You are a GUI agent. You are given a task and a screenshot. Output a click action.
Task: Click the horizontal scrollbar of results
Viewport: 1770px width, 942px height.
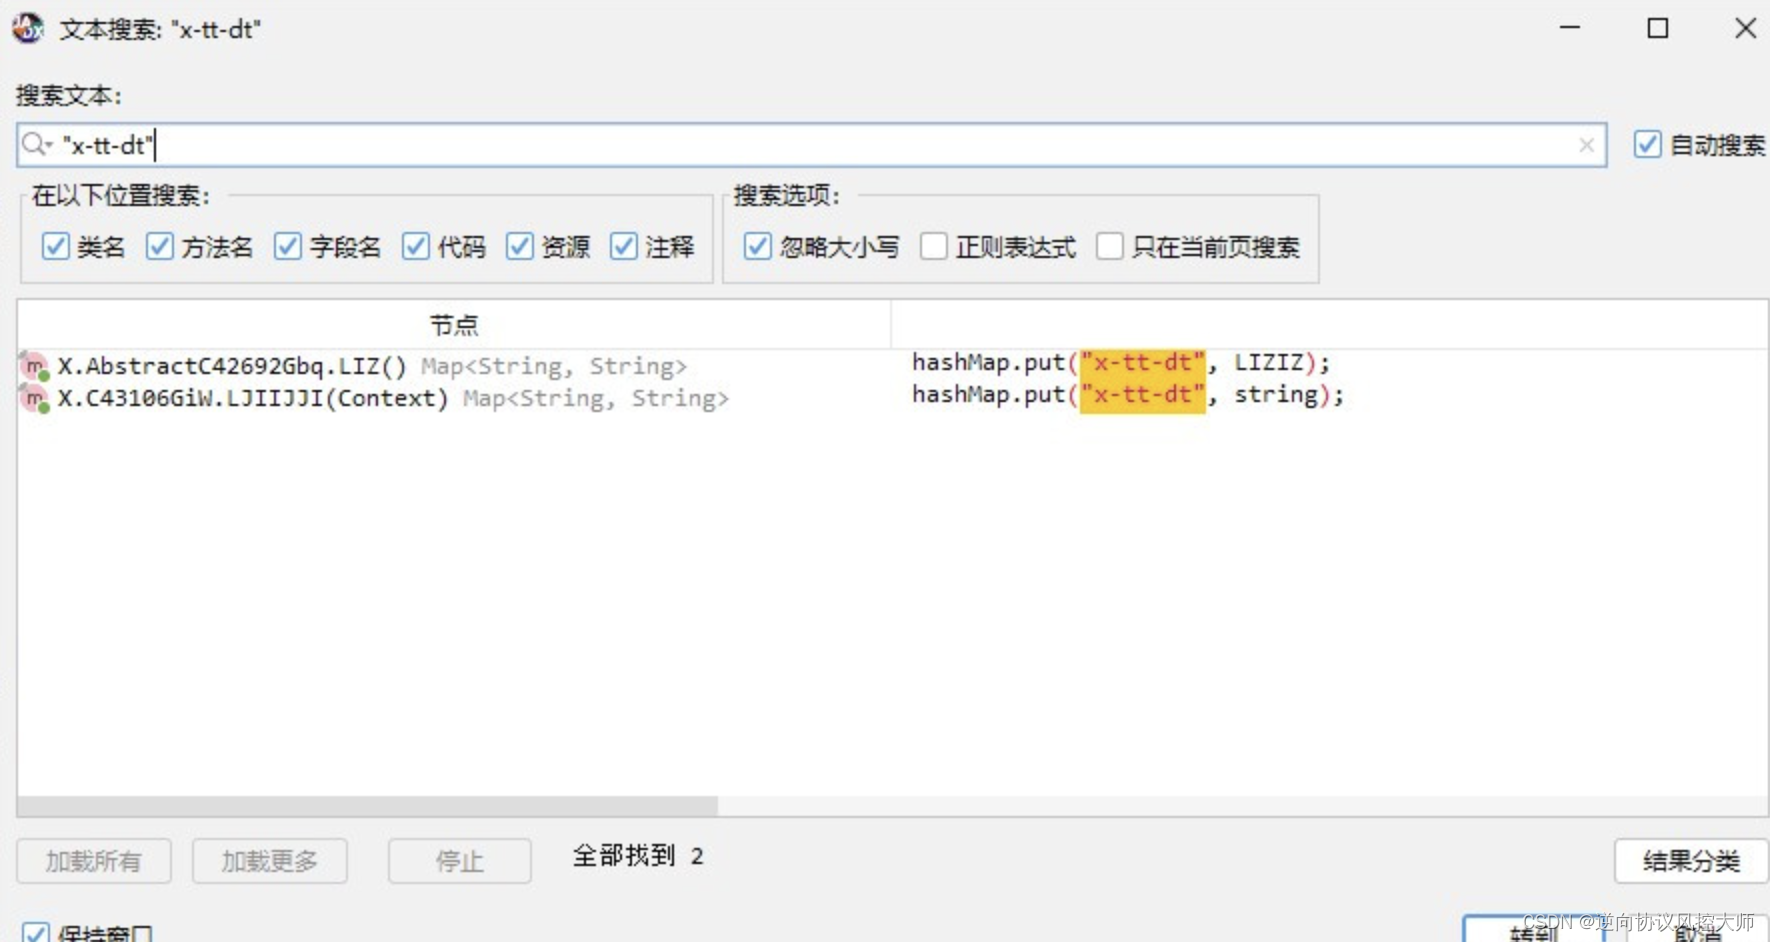pyautogui.click(x=367, y=806)
